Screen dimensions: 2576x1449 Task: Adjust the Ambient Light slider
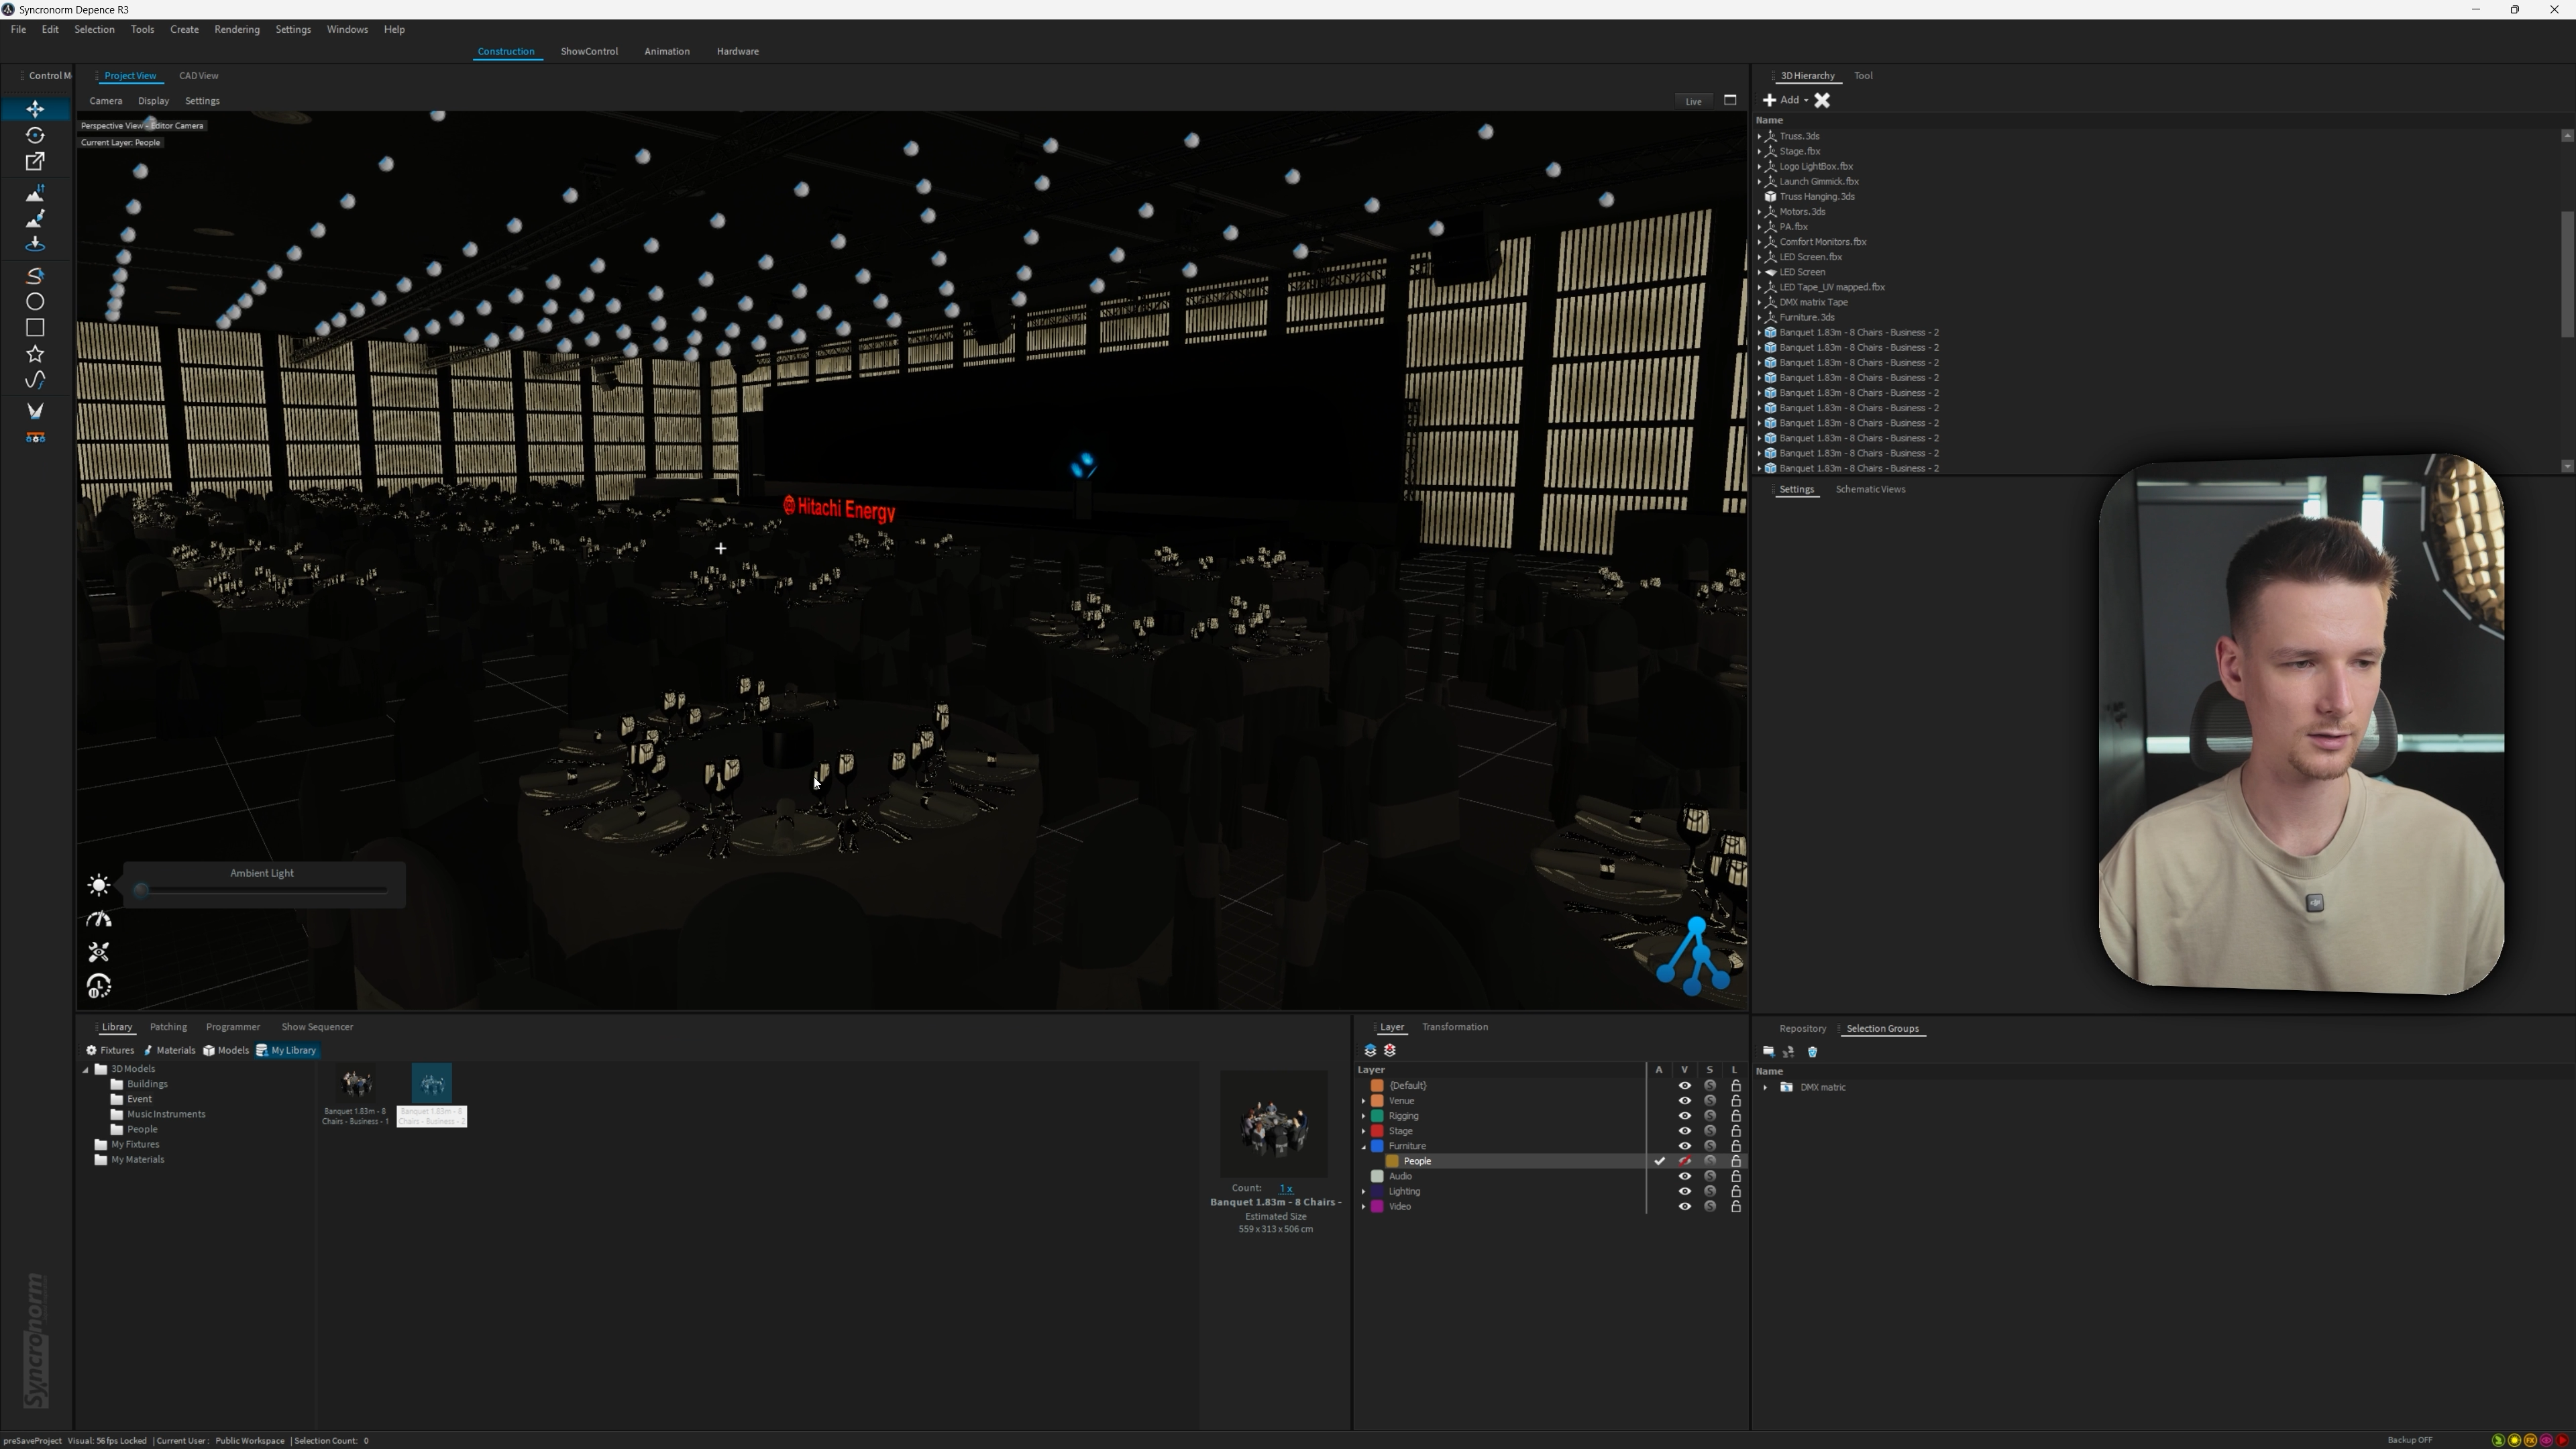click(x=142, y=890)
